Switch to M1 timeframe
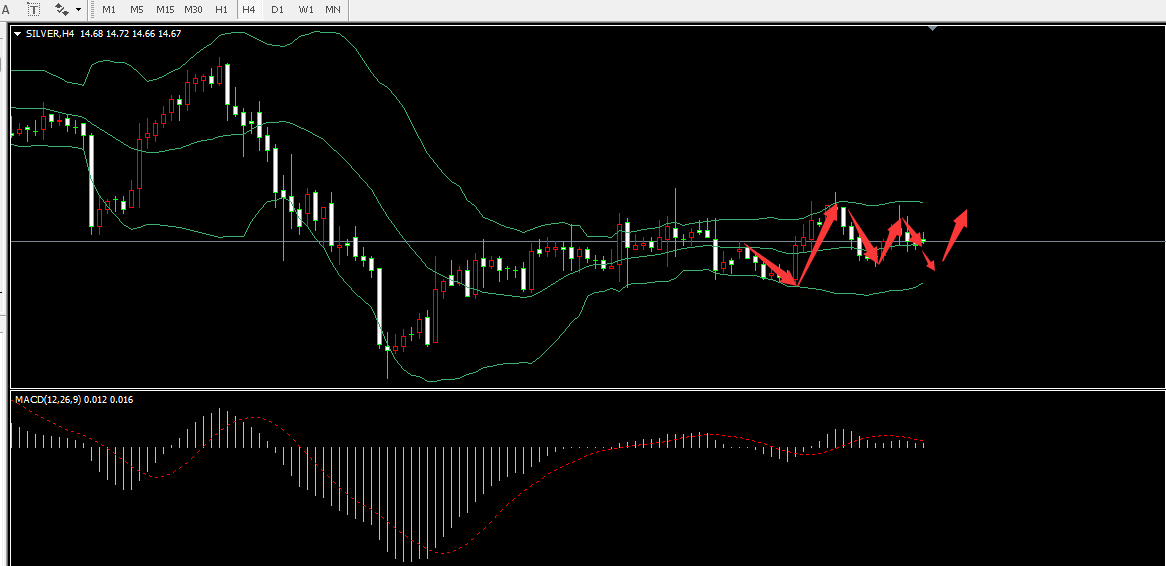The height and width of the screenshot is (566, 1166). point(109,9)
